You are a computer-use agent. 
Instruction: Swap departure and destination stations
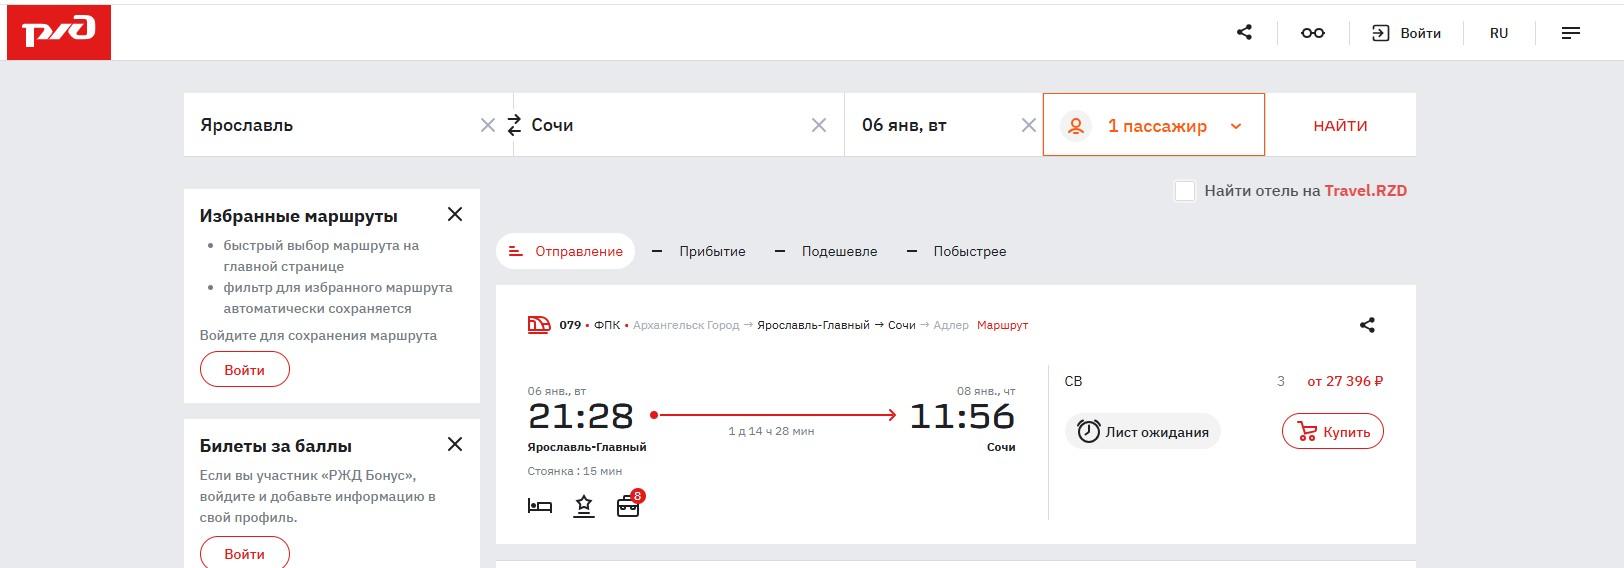[514, 125]
